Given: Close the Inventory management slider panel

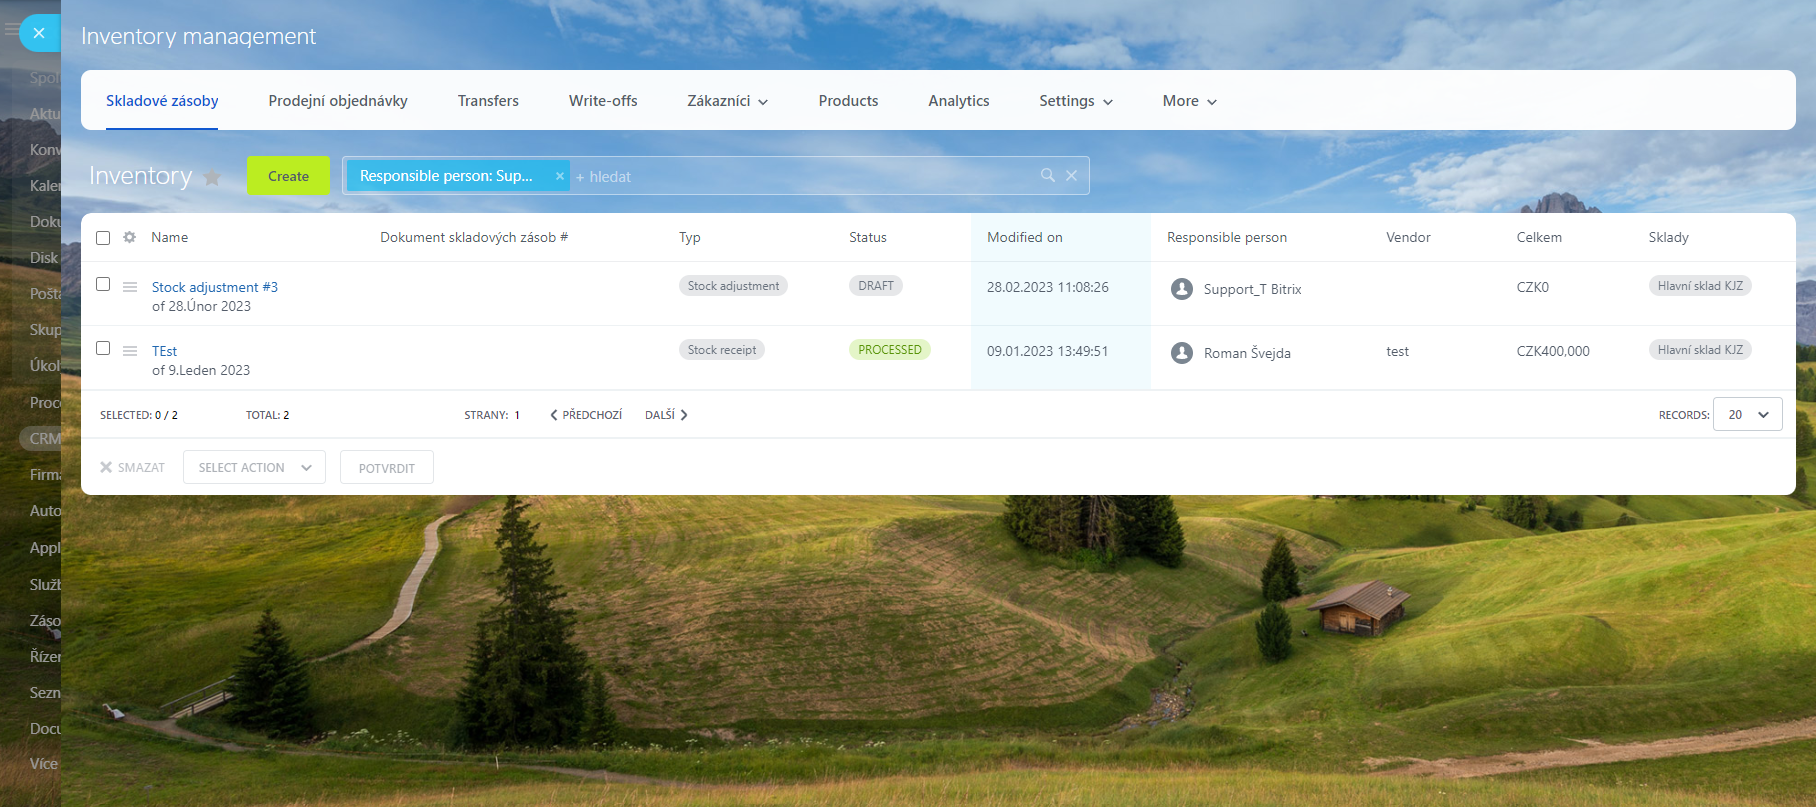Looking at the screenshot, I should click(x=39, y=33).
